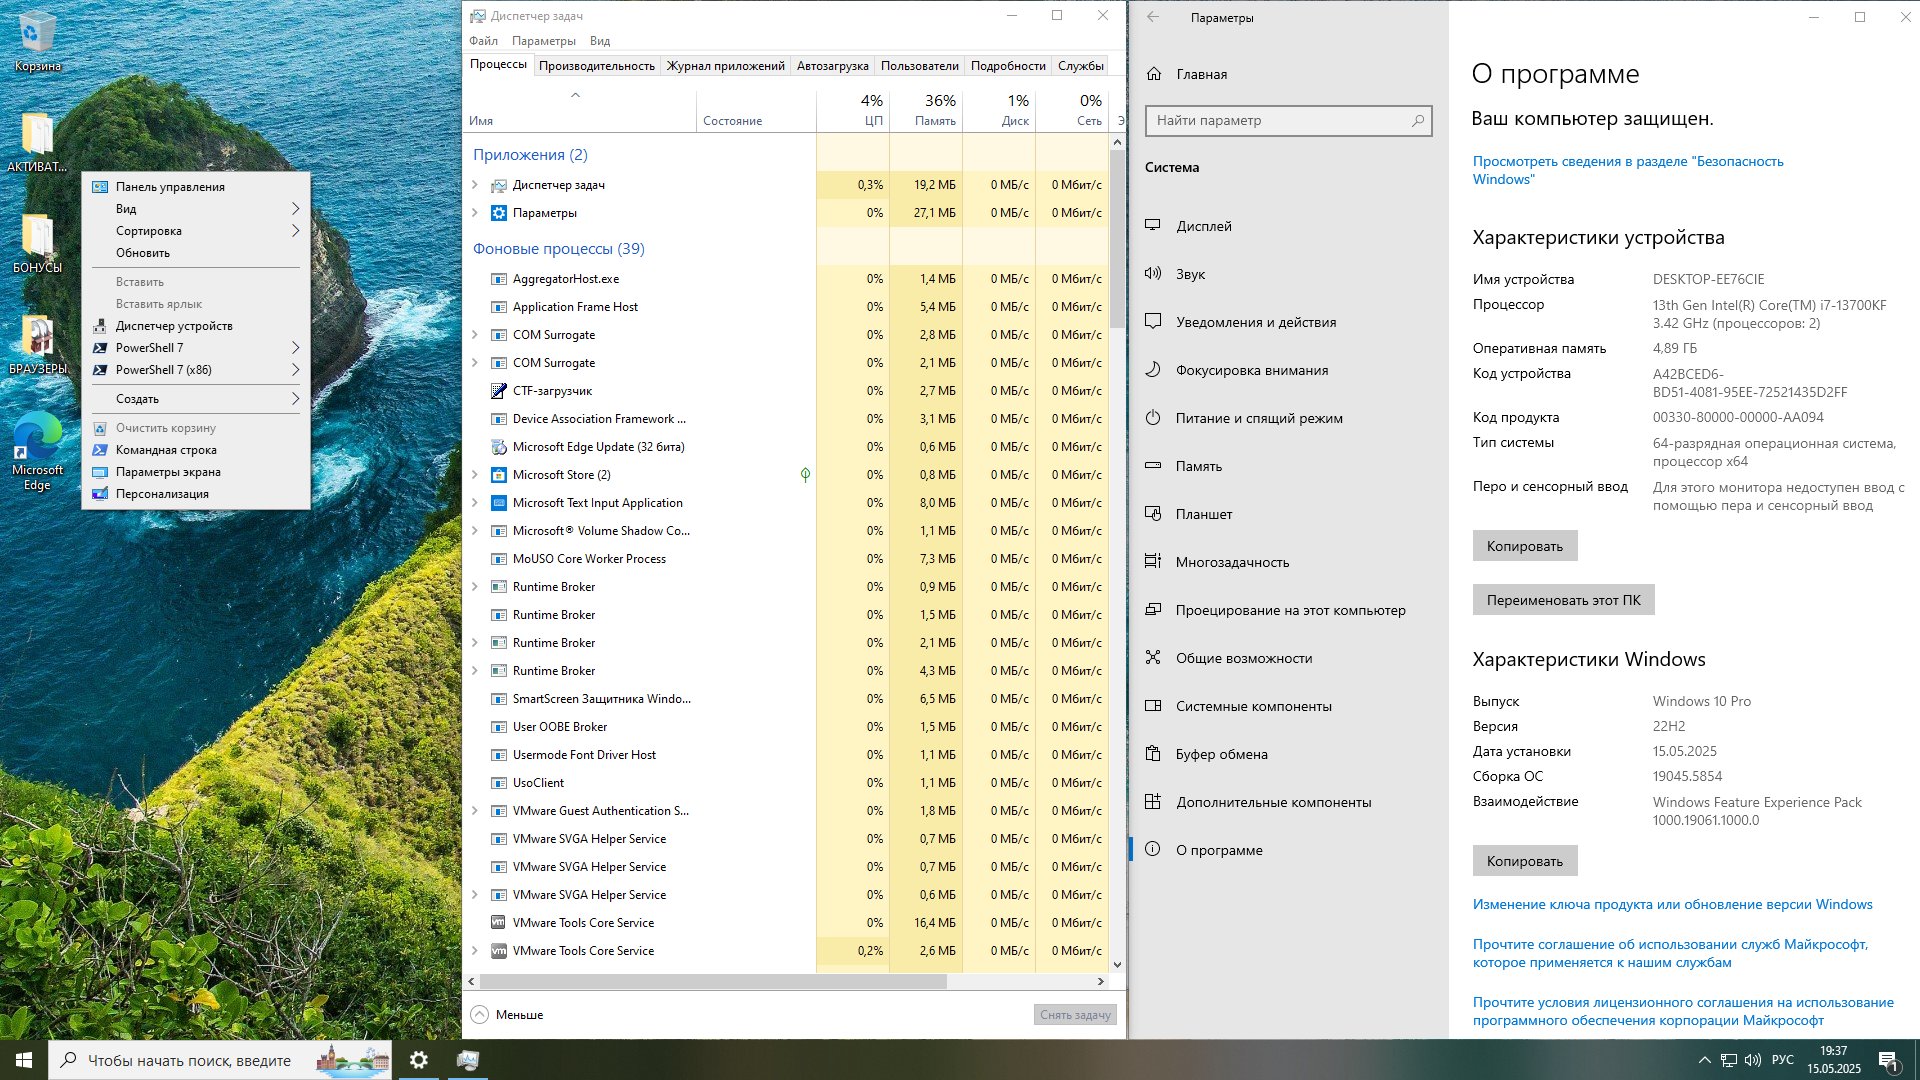1920x1080 pixels.
Task: Sort processes by ЦП column header
Action: click(853, 110)
